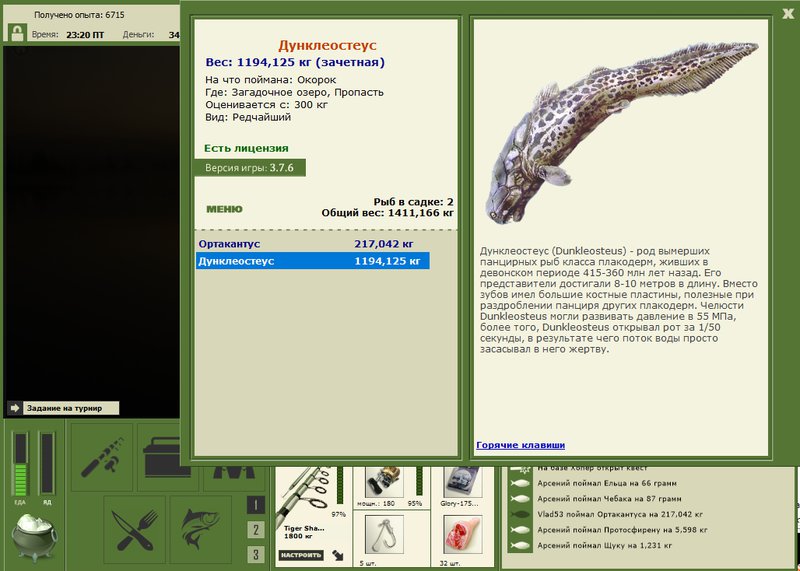Image resolution: width=800 pixels, height=571 pixels.
Task: Close the fish info window with X
Action: click(x=789, y=14)
